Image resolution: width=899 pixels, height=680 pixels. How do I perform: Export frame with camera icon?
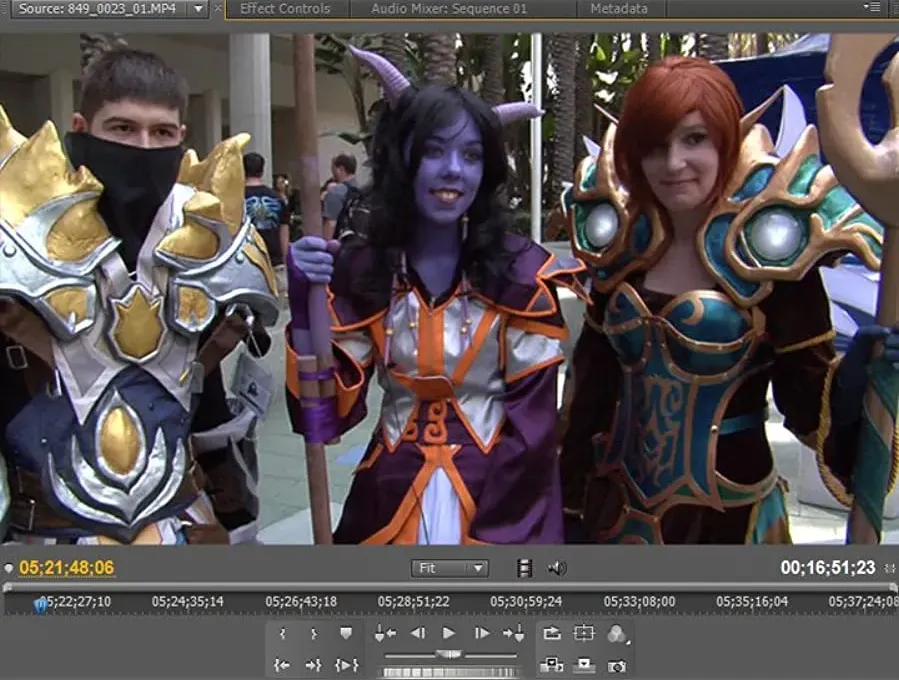click(x=617, y=666)
